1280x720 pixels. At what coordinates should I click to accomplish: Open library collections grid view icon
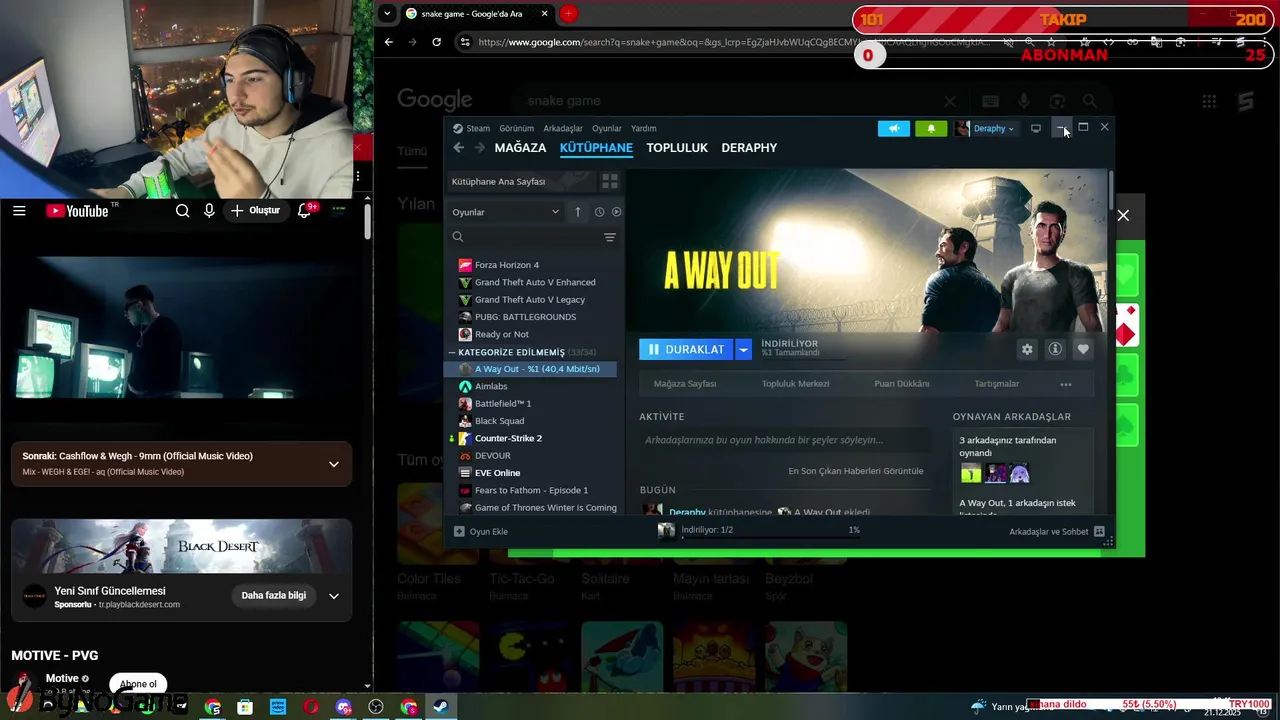point(609,181)
